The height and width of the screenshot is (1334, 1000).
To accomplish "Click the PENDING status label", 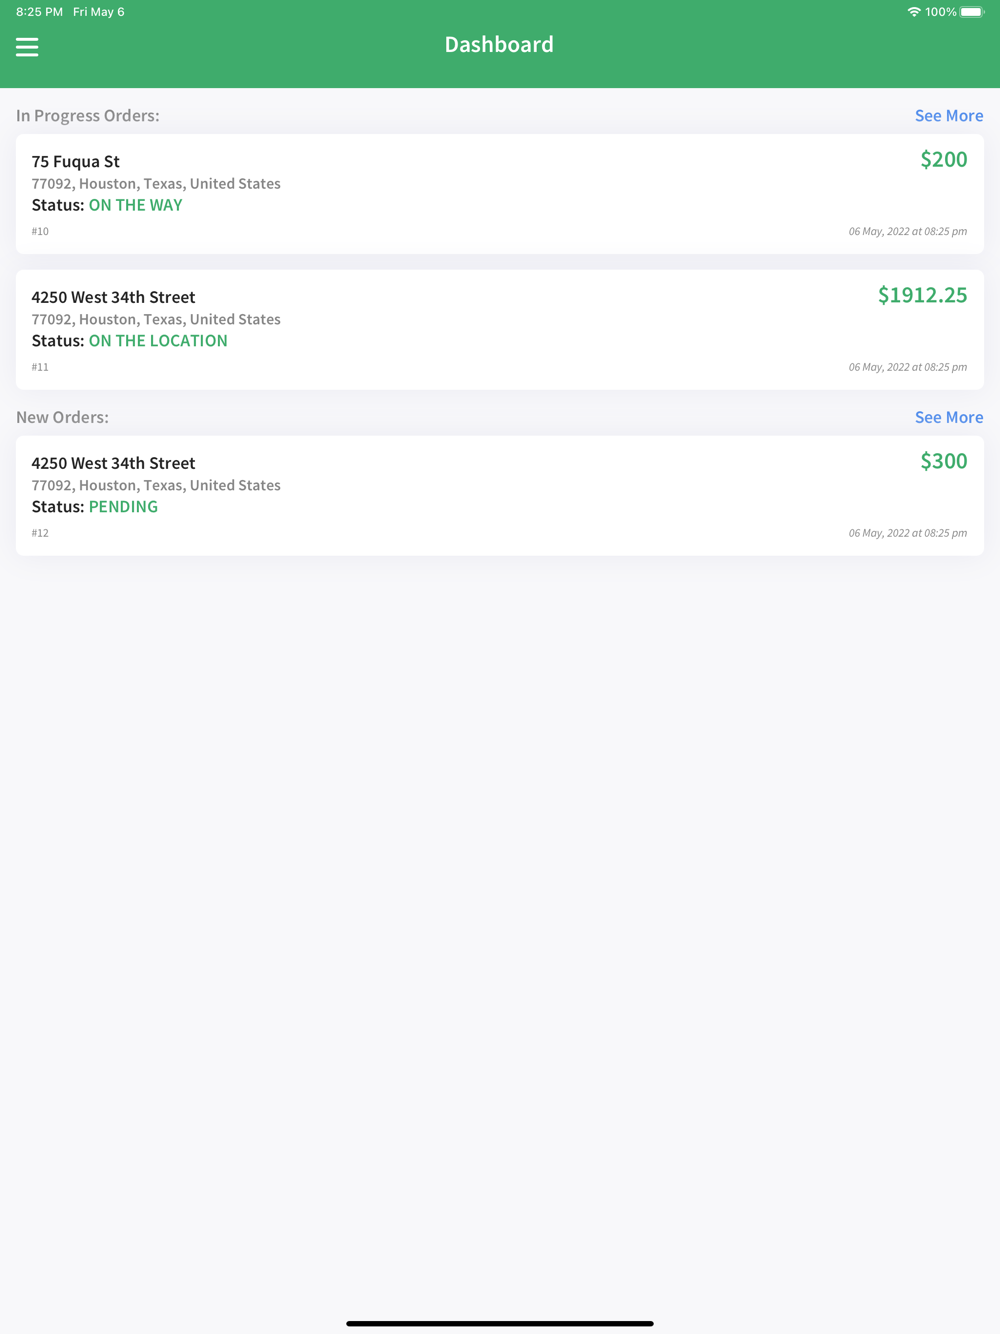I will coord(123,507).
